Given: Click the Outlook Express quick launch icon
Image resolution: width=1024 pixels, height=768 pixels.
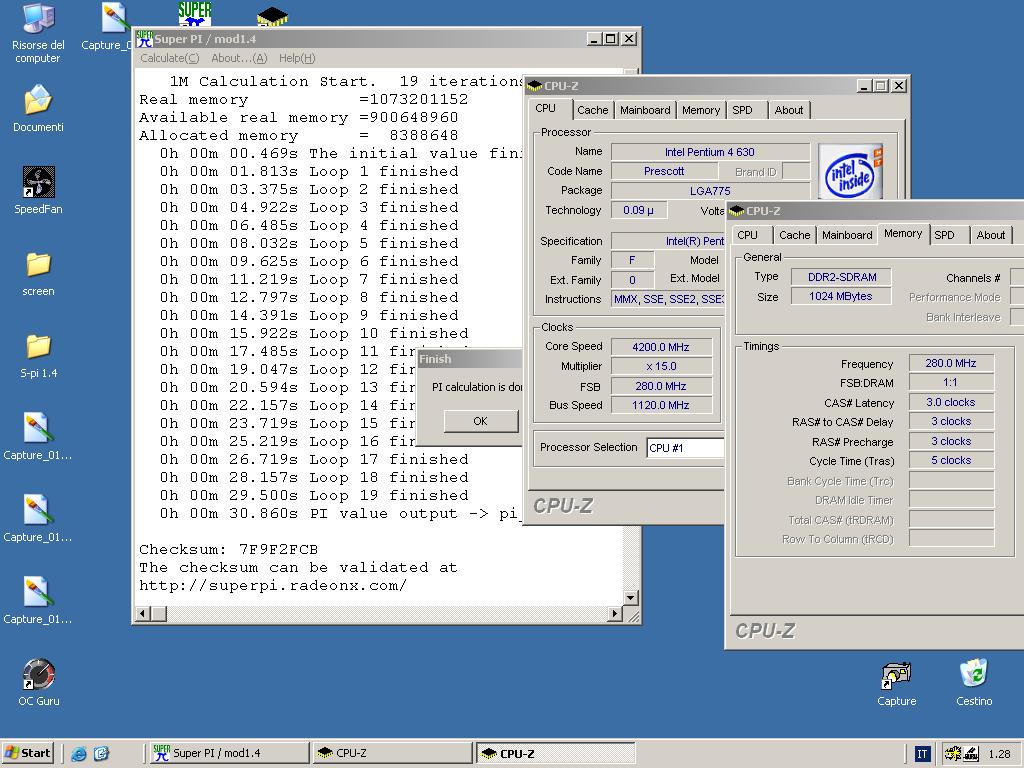Looking at the screenshot, I should click(x=101, y=754).
